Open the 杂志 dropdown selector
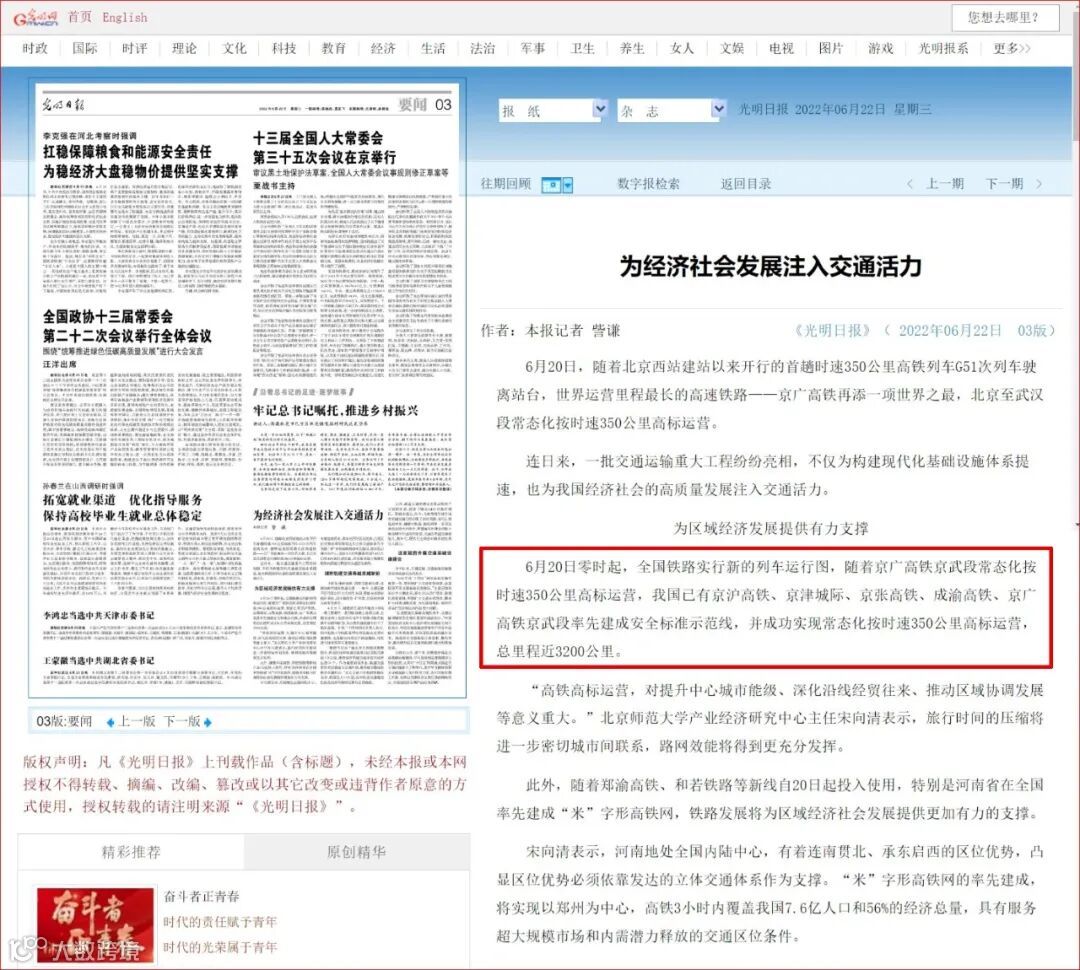This screenshot has height=970, width=1080. 672,110
